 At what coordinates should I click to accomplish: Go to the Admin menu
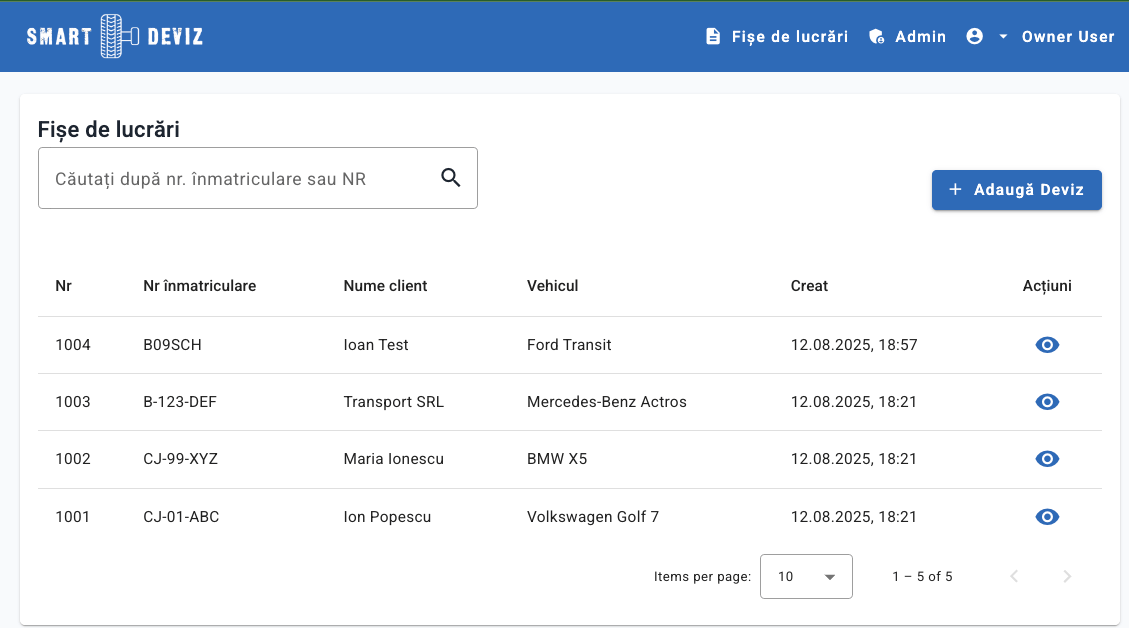tap(920, 37)
